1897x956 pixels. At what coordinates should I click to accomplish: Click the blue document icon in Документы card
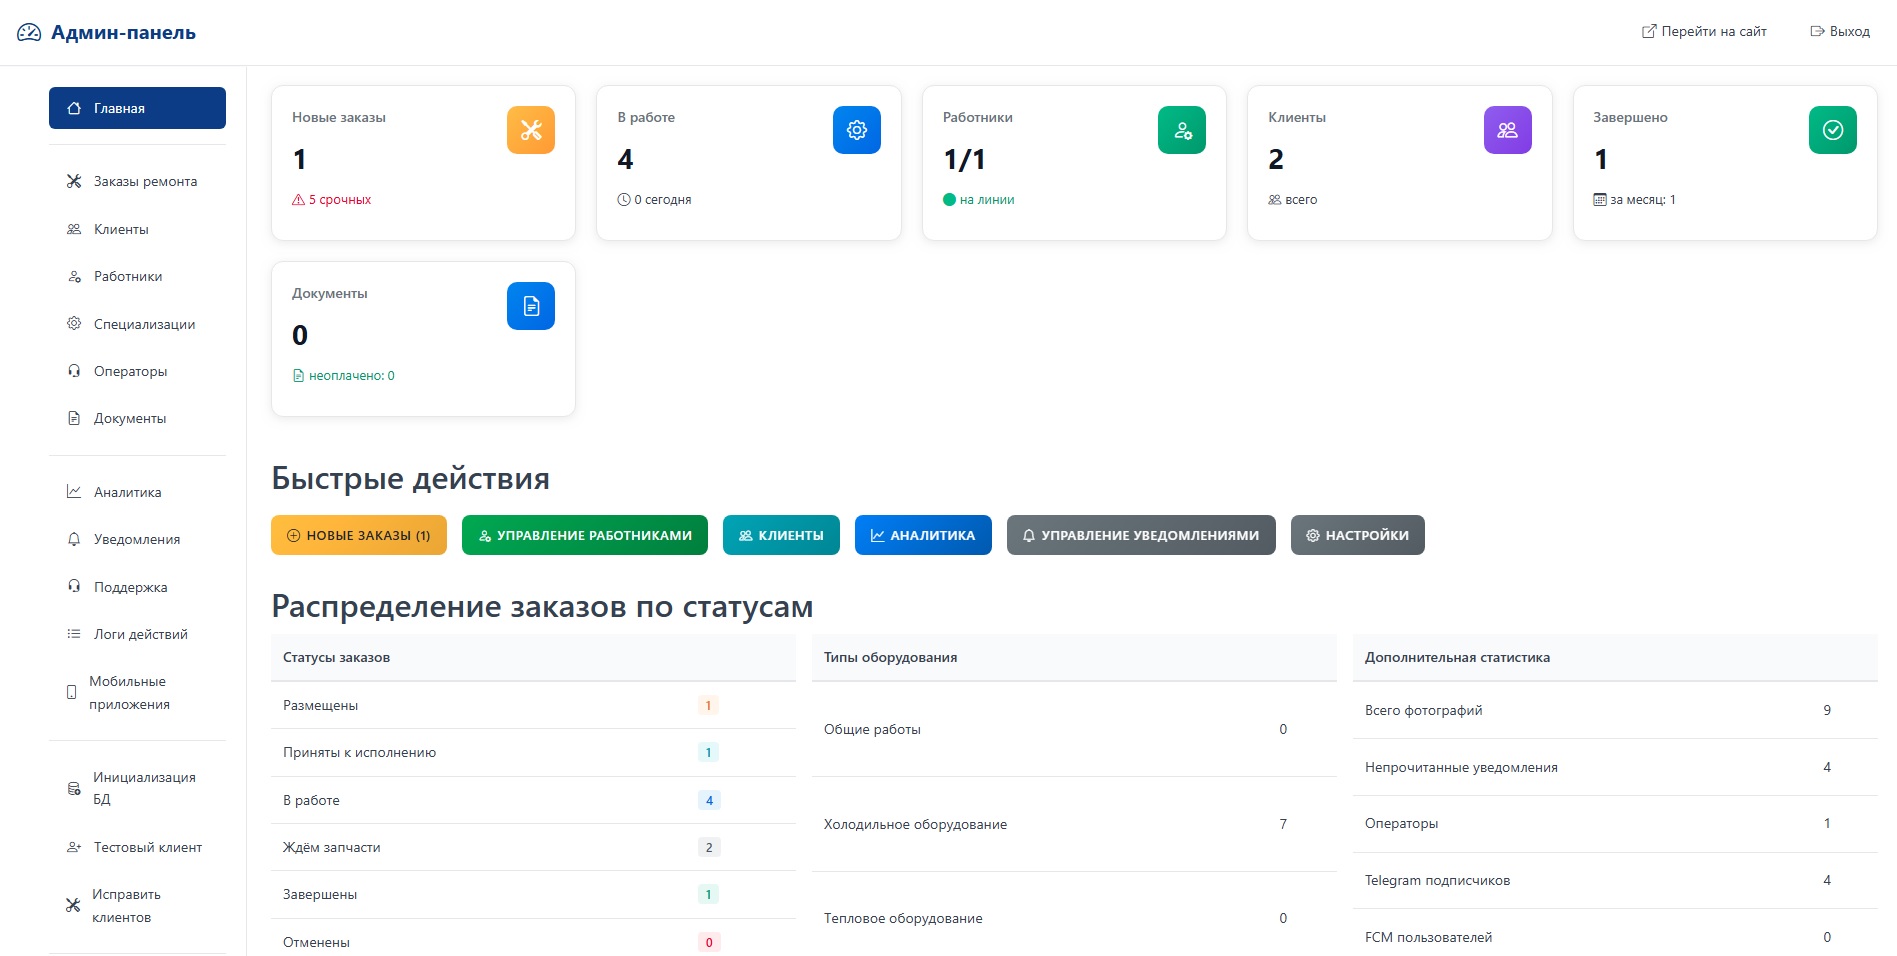[531, 306]
